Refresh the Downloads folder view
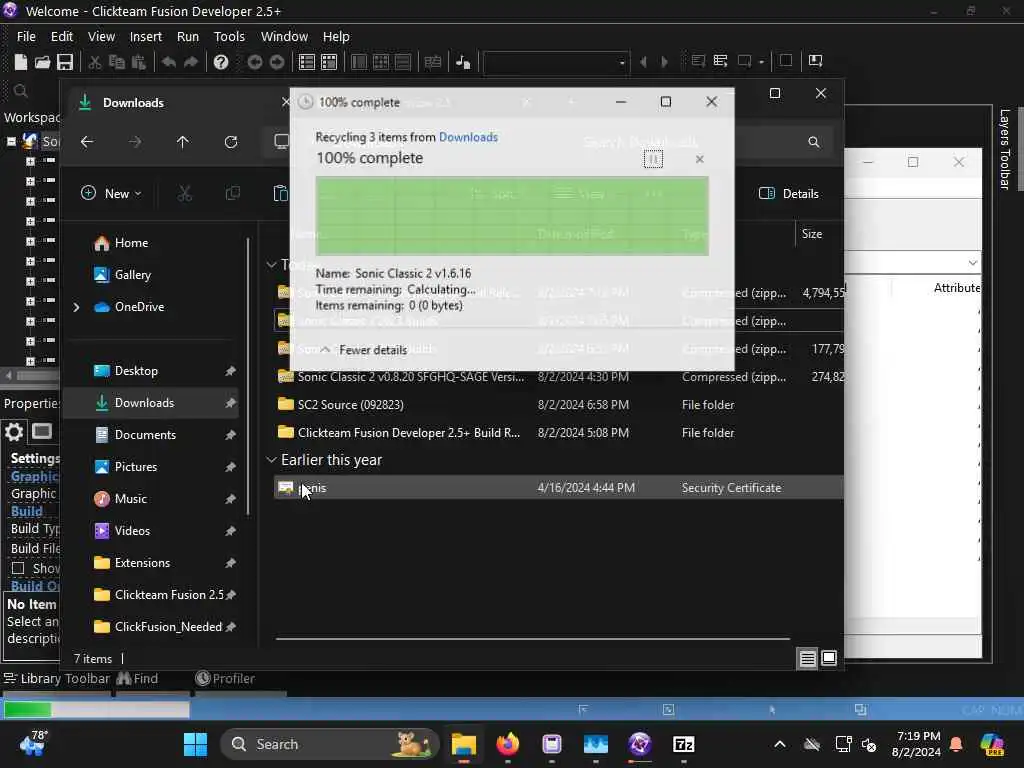The width and height of the screenshot is (1024, 768). pyautogui.click(x=231, y=142)
